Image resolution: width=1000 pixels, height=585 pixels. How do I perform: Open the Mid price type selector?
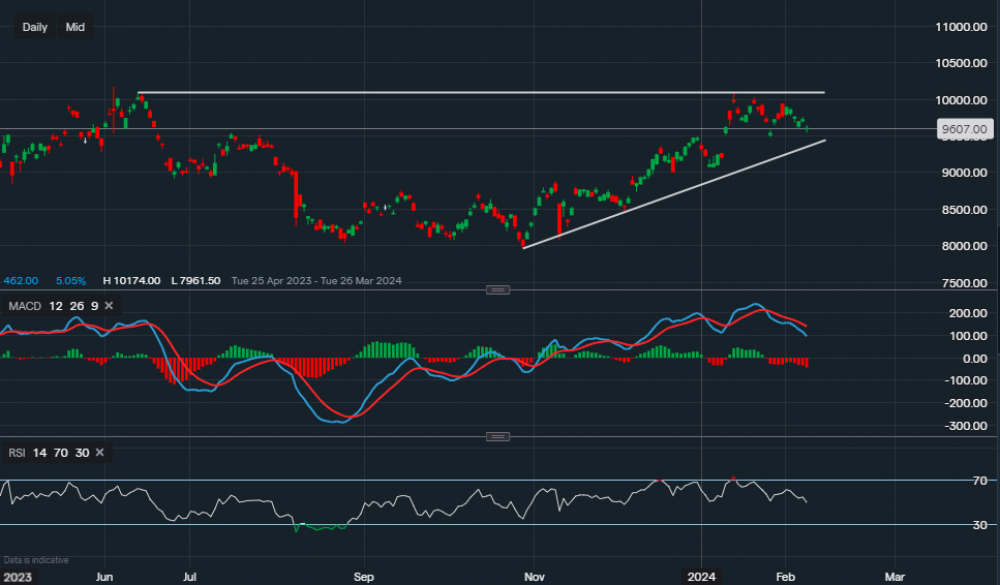(75, 27)
